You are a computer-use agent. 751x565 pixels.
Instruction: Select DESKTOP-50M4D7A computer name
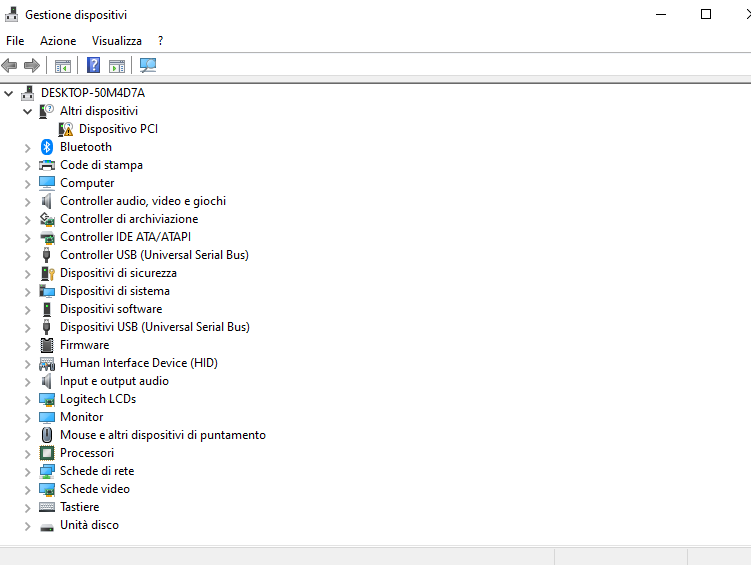pos(93,93)
